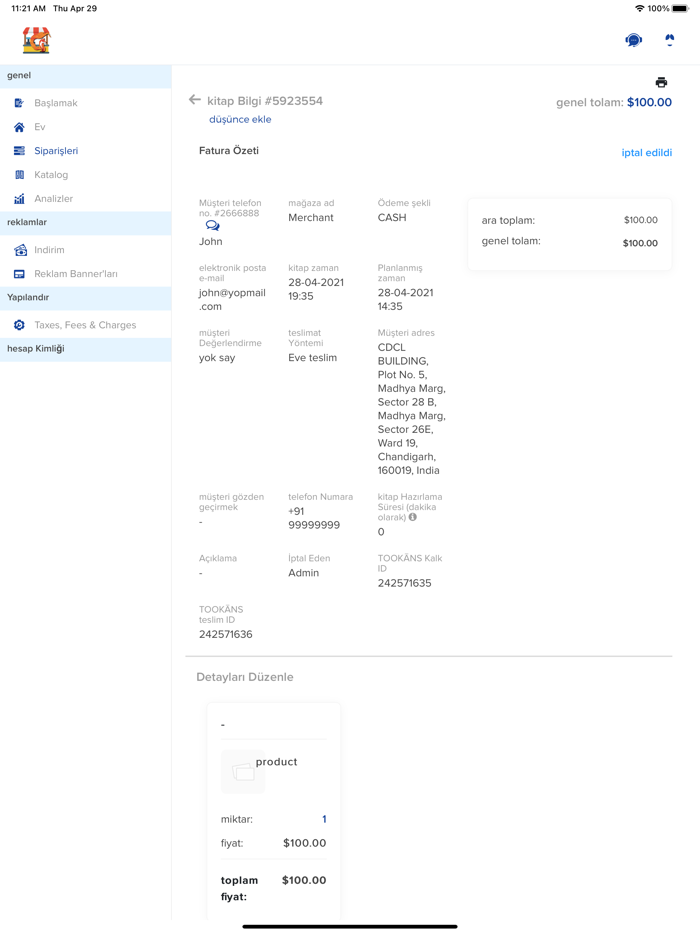The height and width of the screenshot is (934, 700).
Task: Click the product image thumbnail
Action: pyautogui.click(x=242, y=771)
